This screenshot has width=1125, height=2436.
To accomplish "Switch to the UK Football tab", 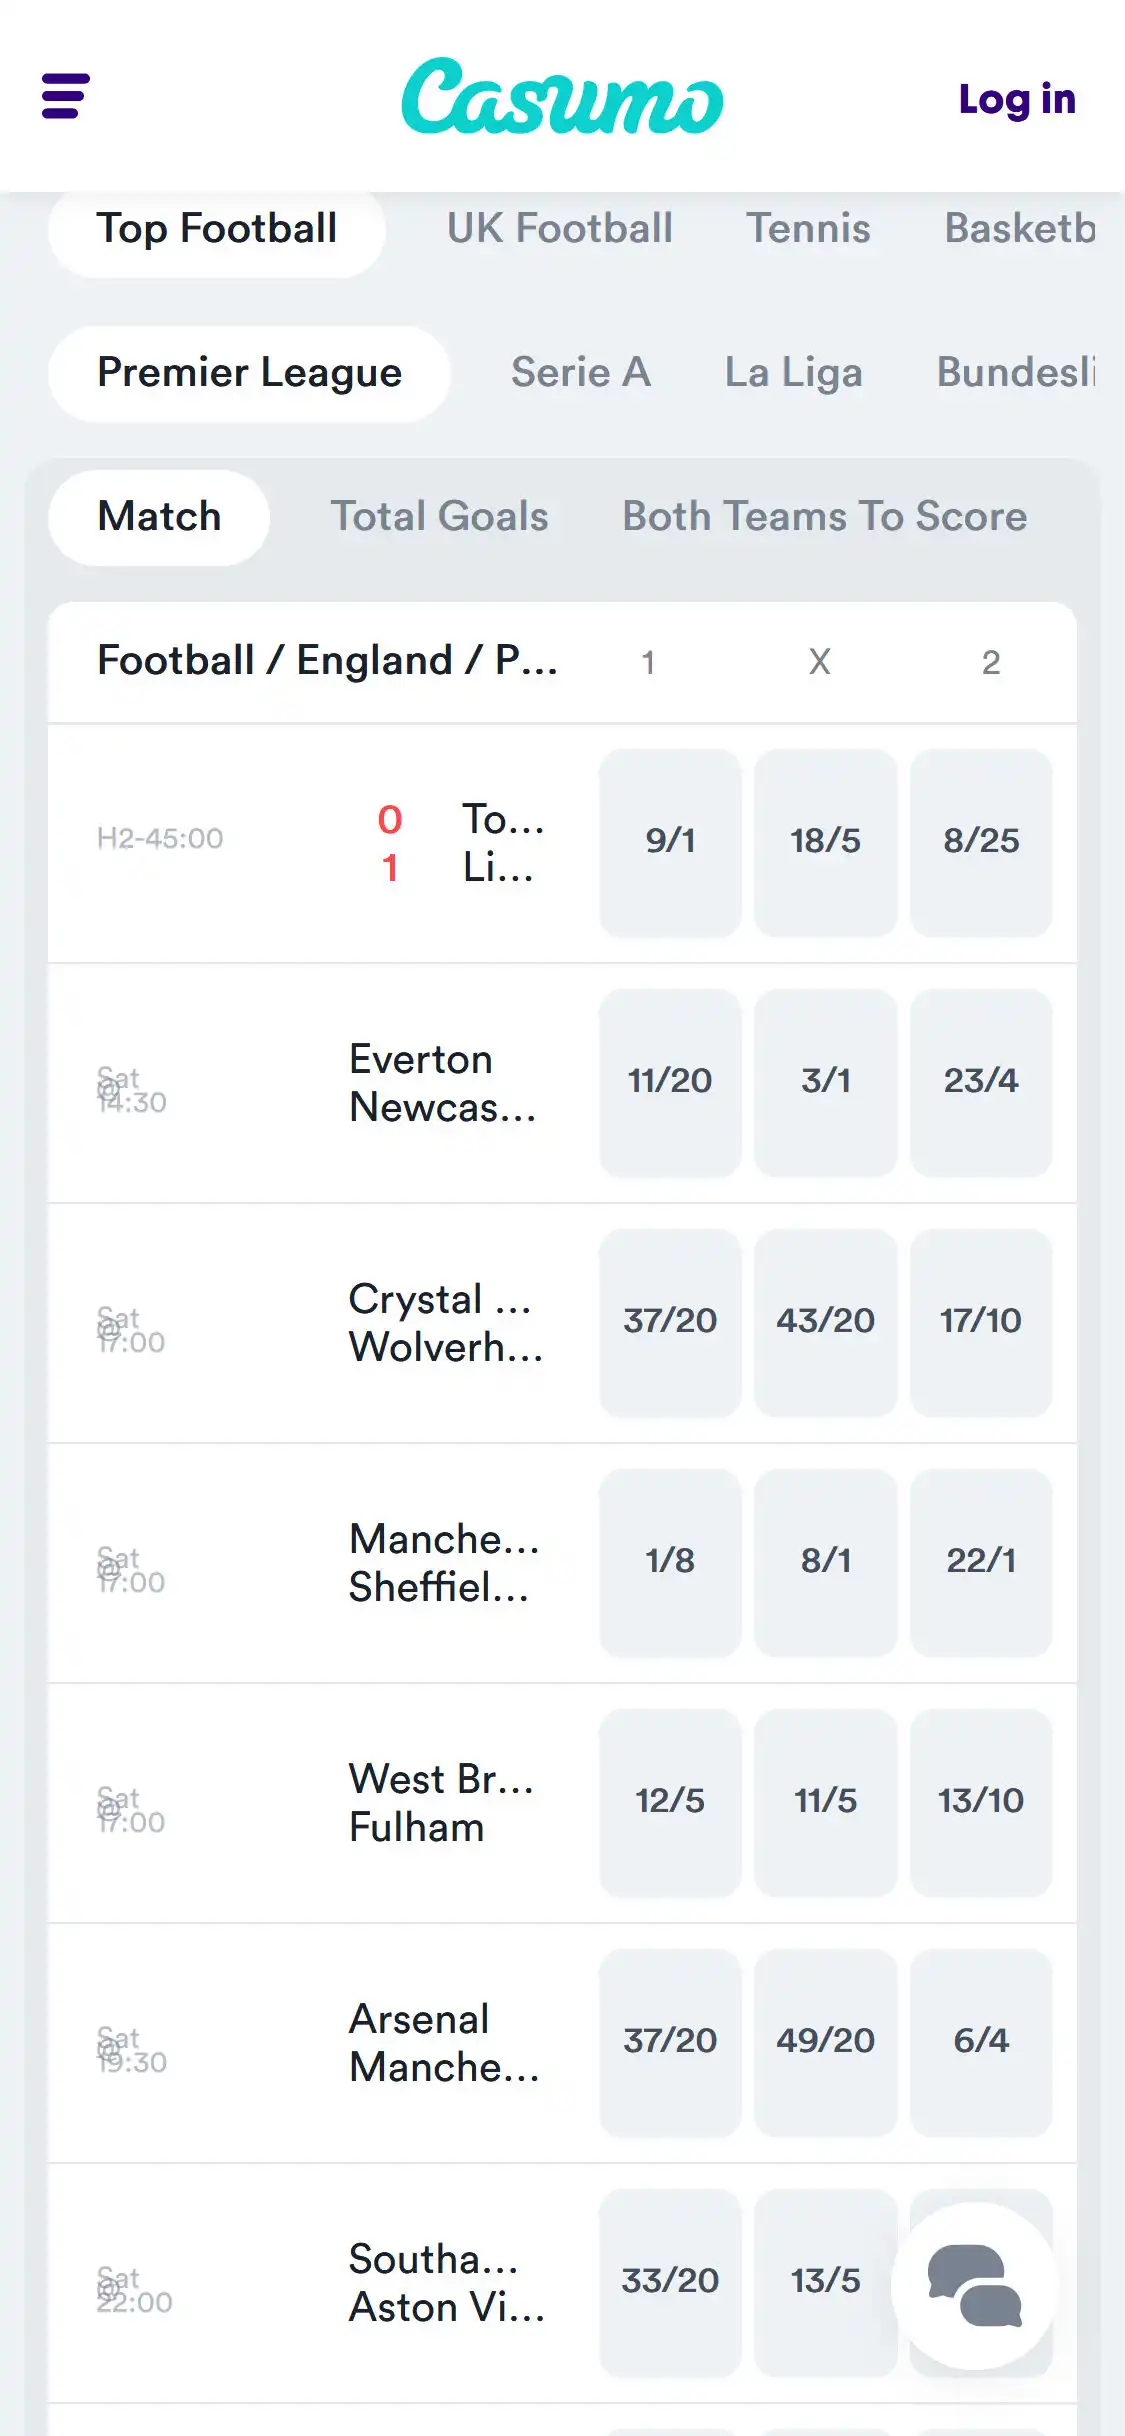I will (558, 229).
